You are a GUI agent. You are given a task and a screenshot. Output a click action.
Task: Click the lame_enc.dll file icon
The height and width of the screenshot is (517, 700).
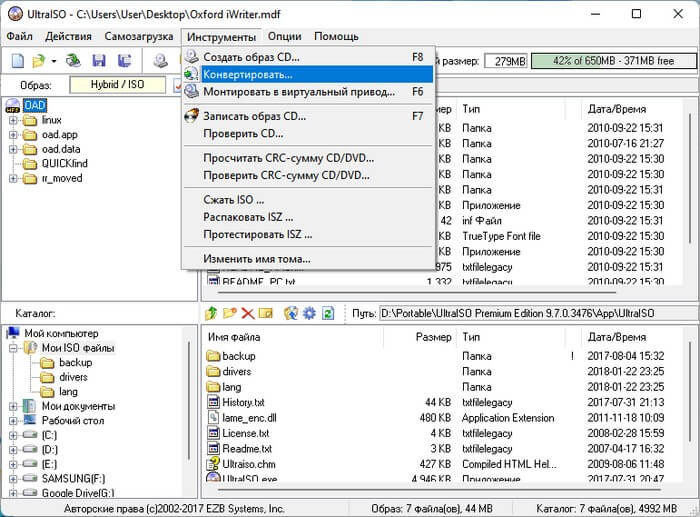(213, 417)
